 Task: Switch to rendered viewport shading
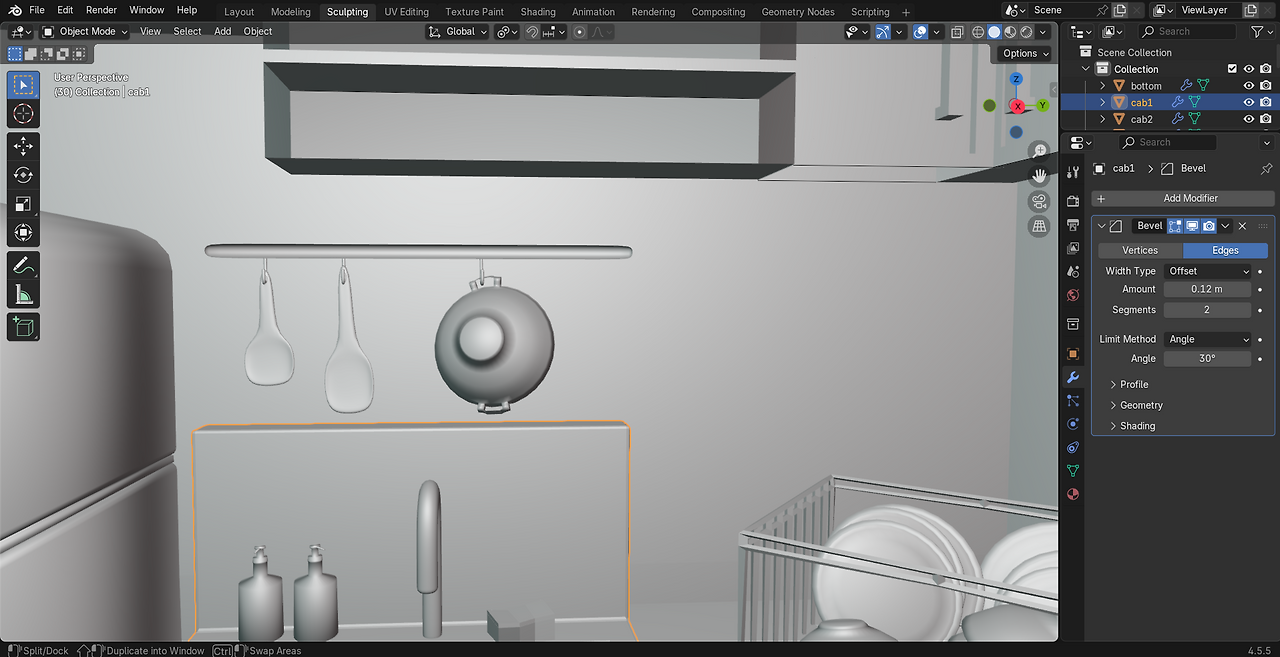[x=1026, y=32]
